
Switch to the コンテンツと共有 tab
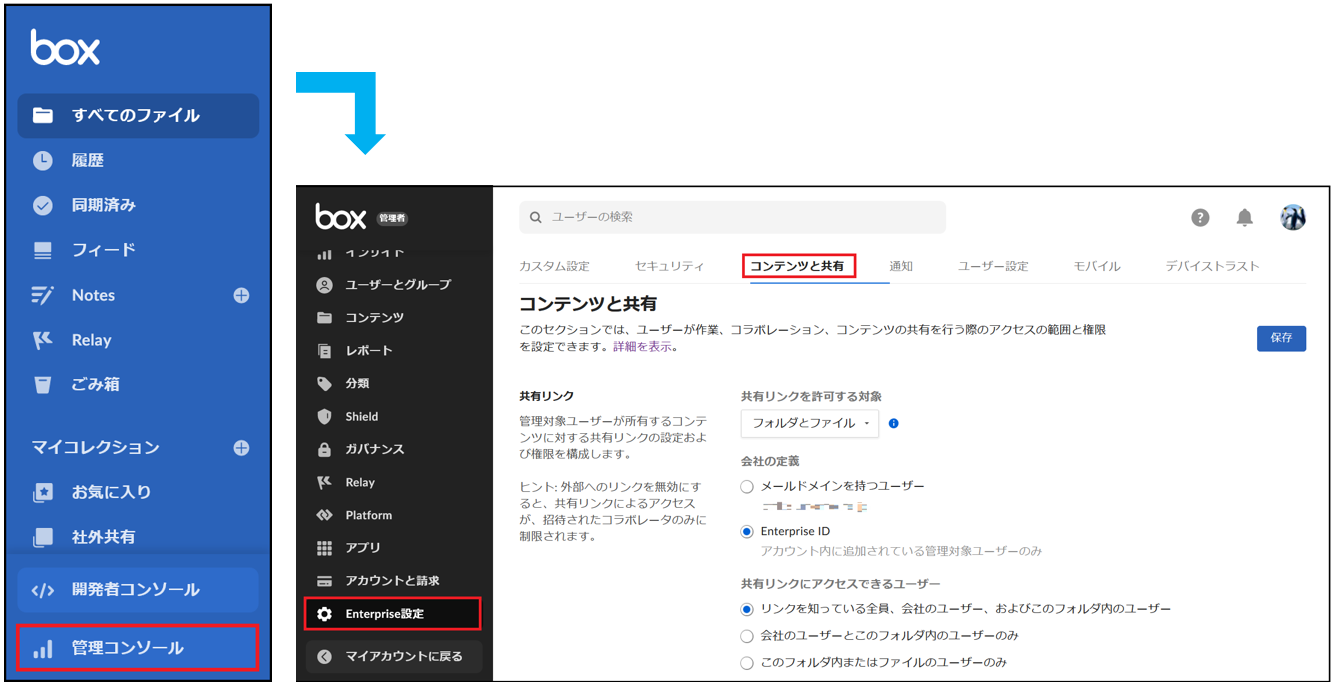797,266
